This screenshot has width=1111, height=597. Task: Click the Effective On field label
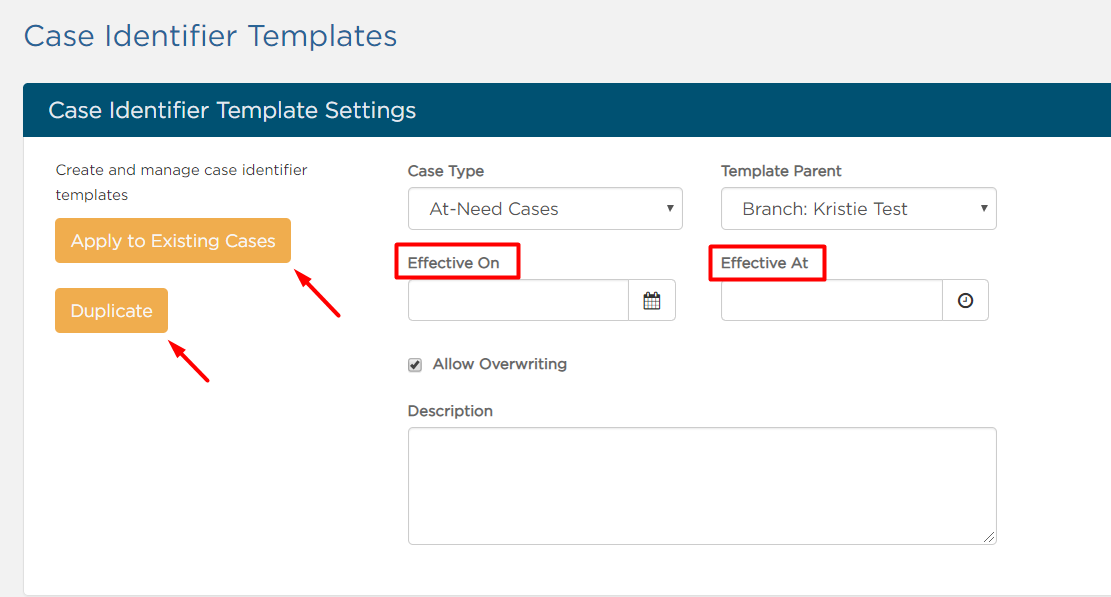click(453, 263)
